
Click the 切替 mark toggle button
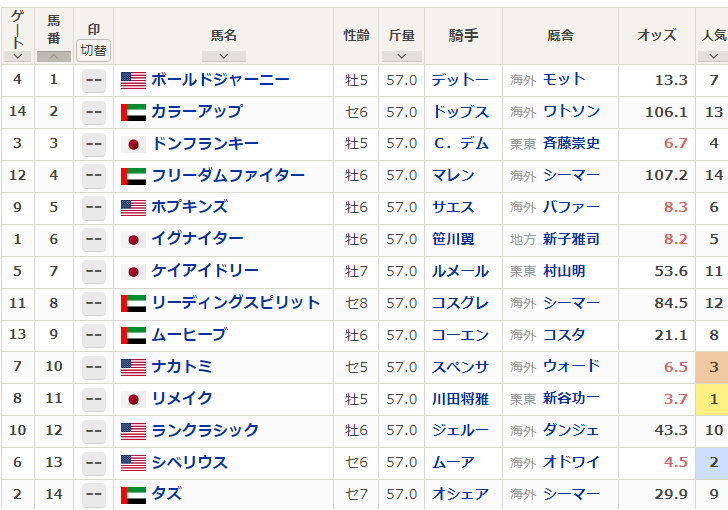[94, 50]
